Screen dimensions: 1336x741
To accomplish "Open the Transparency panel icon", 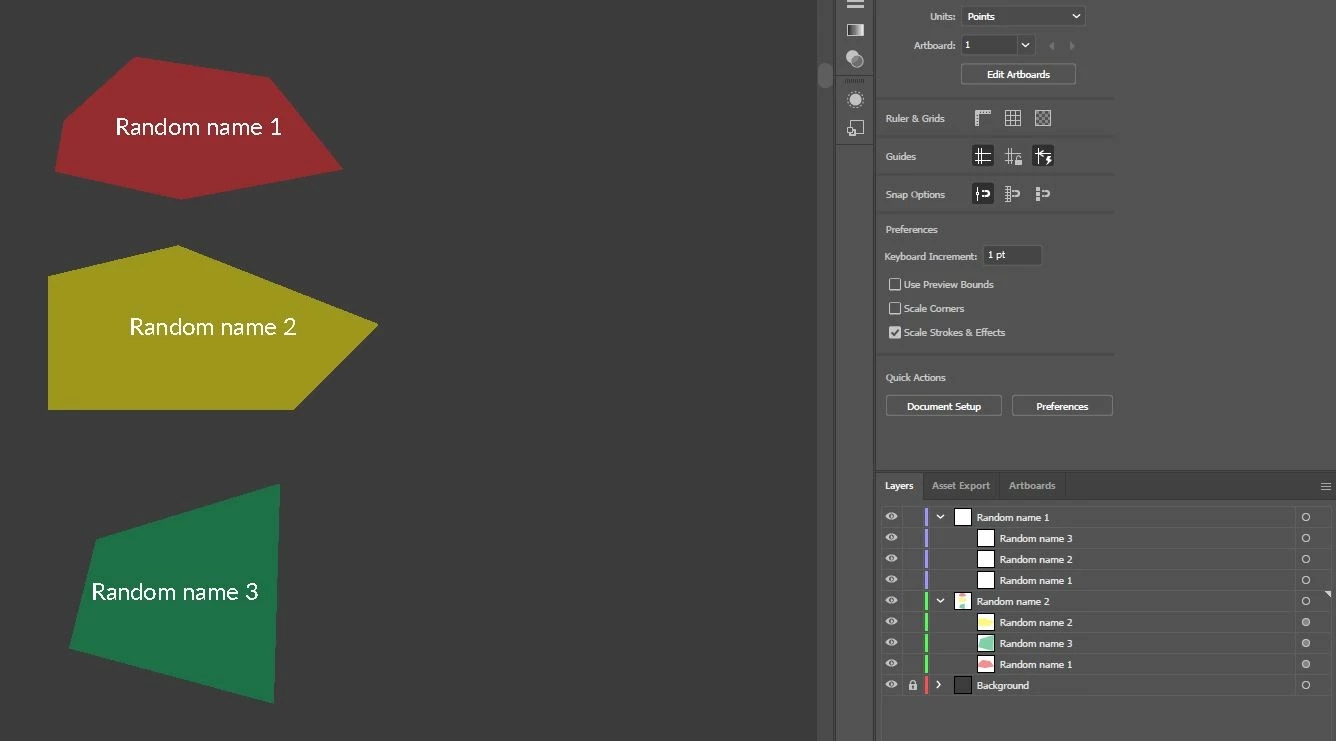I will [x=855, y=59].
